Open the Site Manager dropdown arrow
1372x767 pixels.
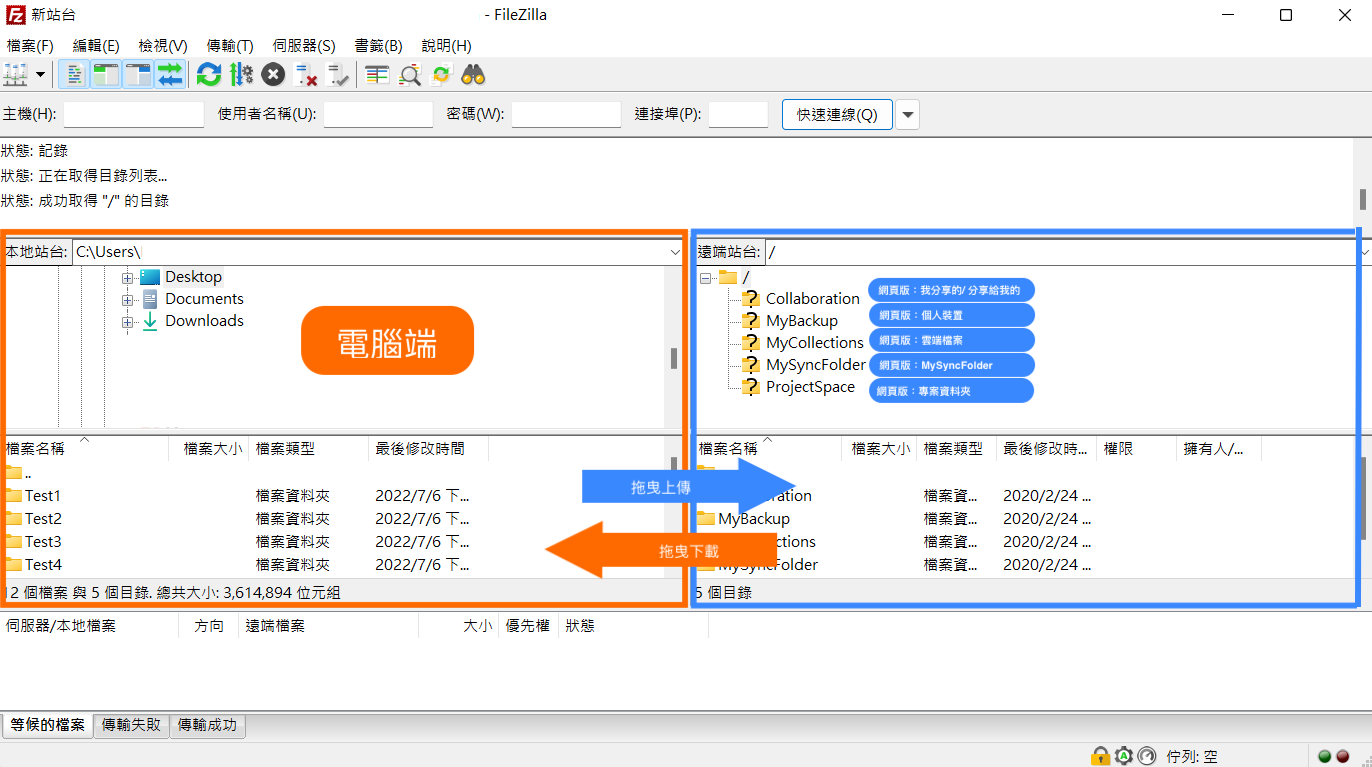41,74
